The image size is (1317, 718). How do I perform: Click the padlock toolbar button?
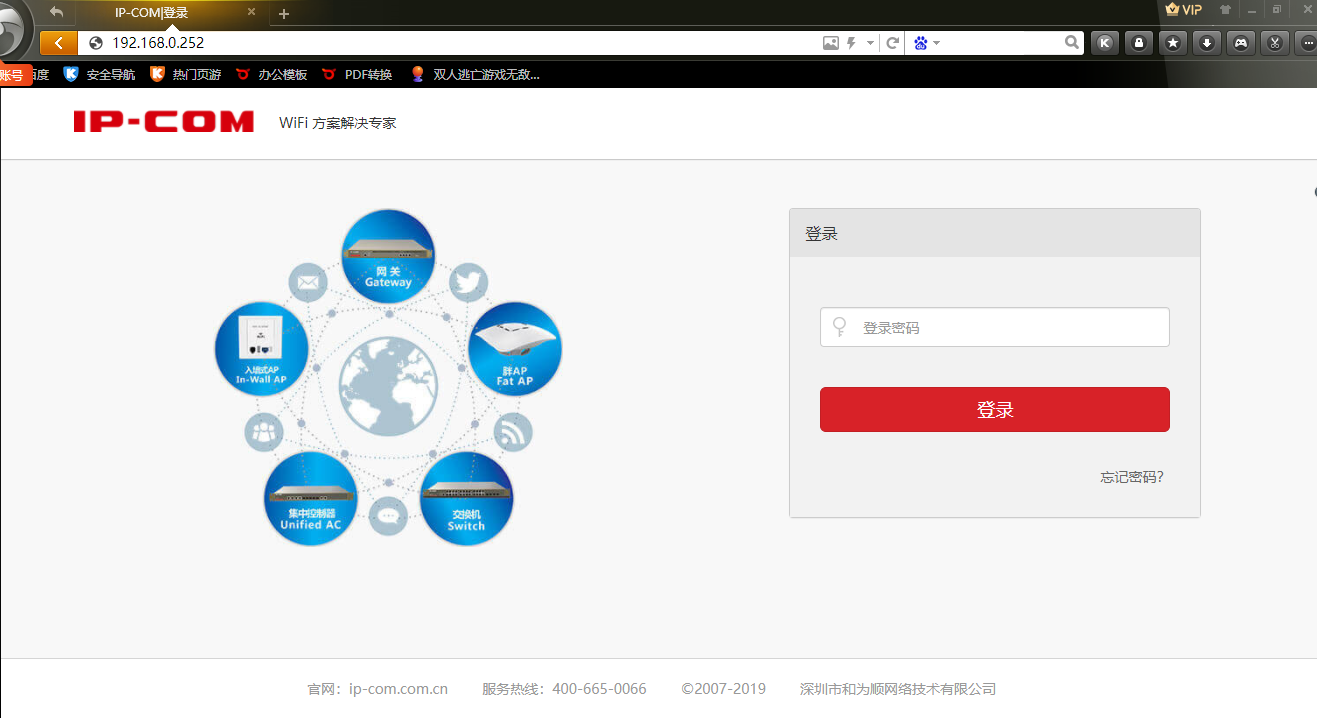pos(1139,43)
